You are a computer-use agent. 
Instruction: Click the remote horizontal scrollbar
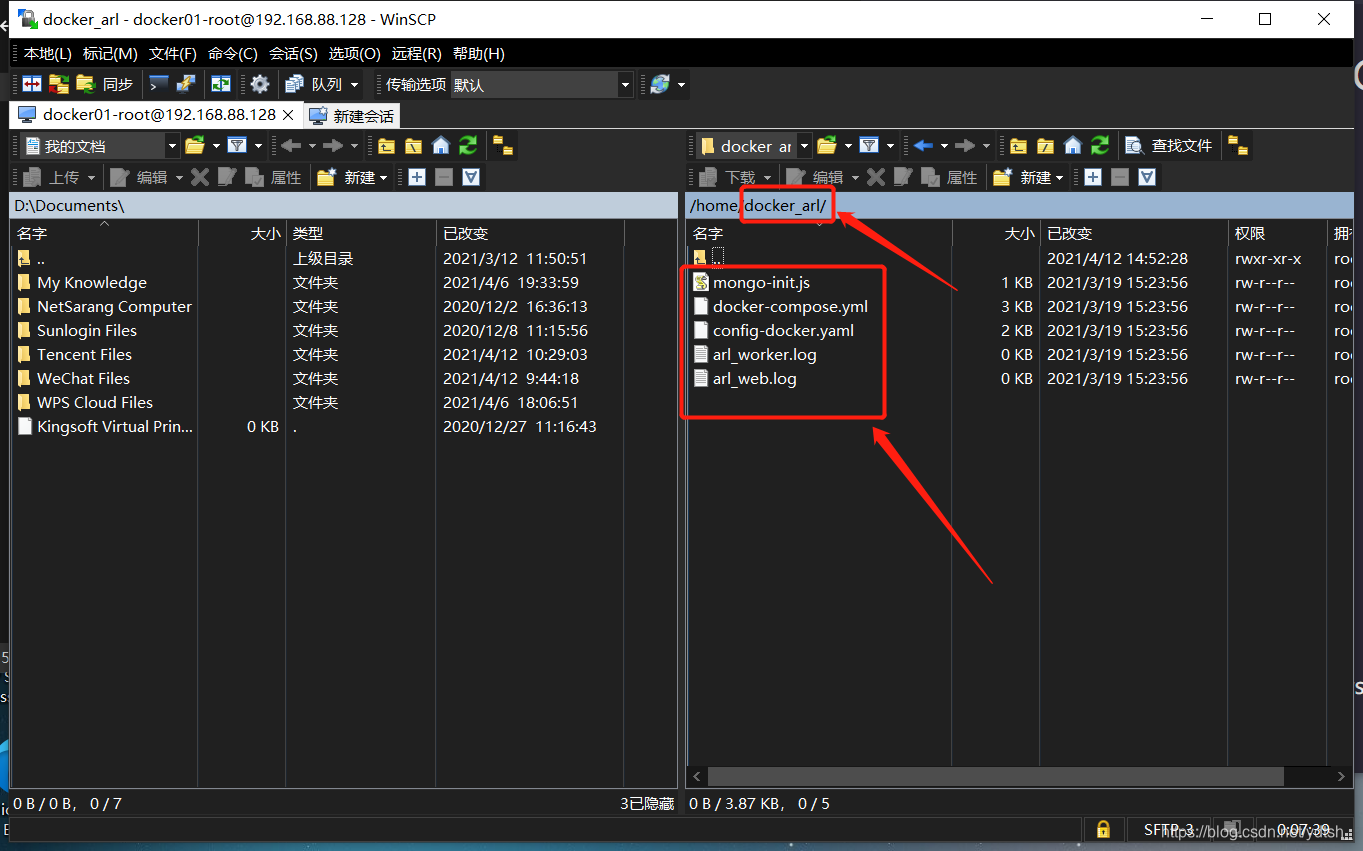pos(995,776)
